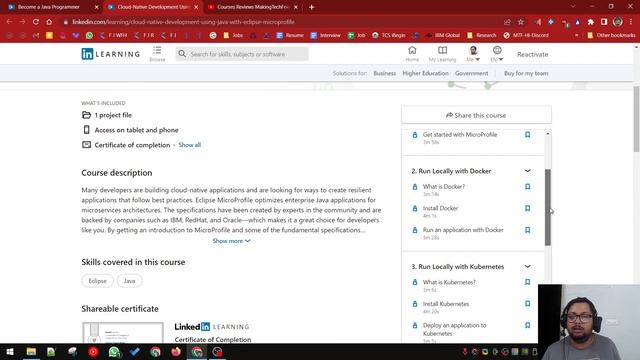This screenshot has width=640, height=360.
Task: Collapse '3. Run Locally with Kubernetes' section
Action: coord(527,267)
